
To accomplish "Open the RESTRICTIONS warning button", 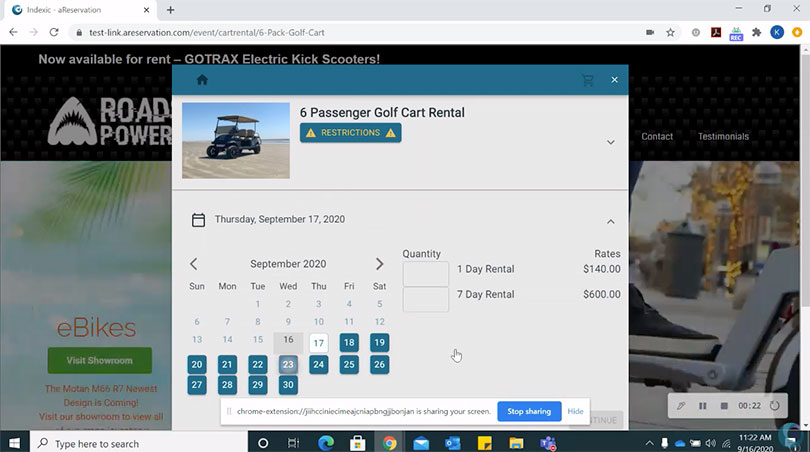I will point(350,133).
